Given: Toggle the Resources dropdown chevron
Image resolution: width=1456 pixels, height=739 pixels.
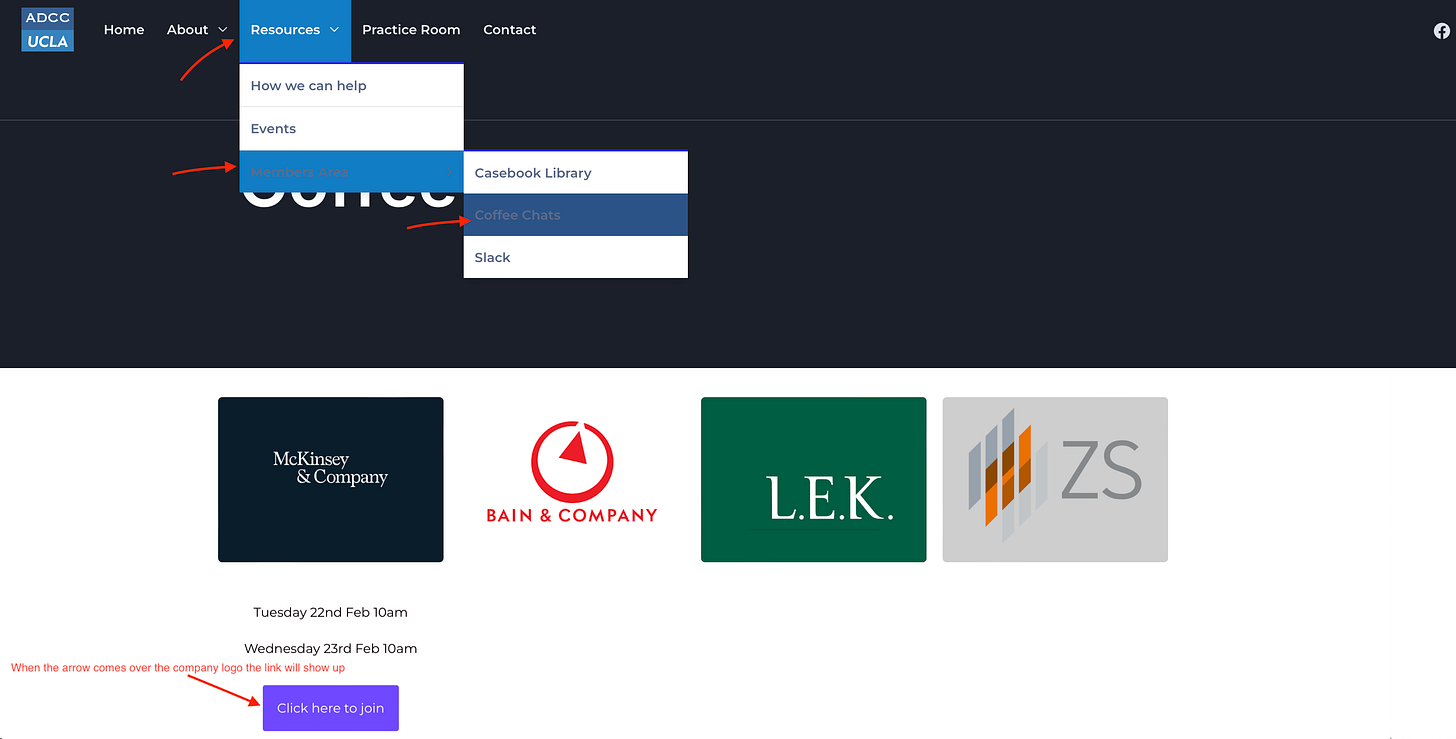Looking at the screenshot, I should [334, 30].
